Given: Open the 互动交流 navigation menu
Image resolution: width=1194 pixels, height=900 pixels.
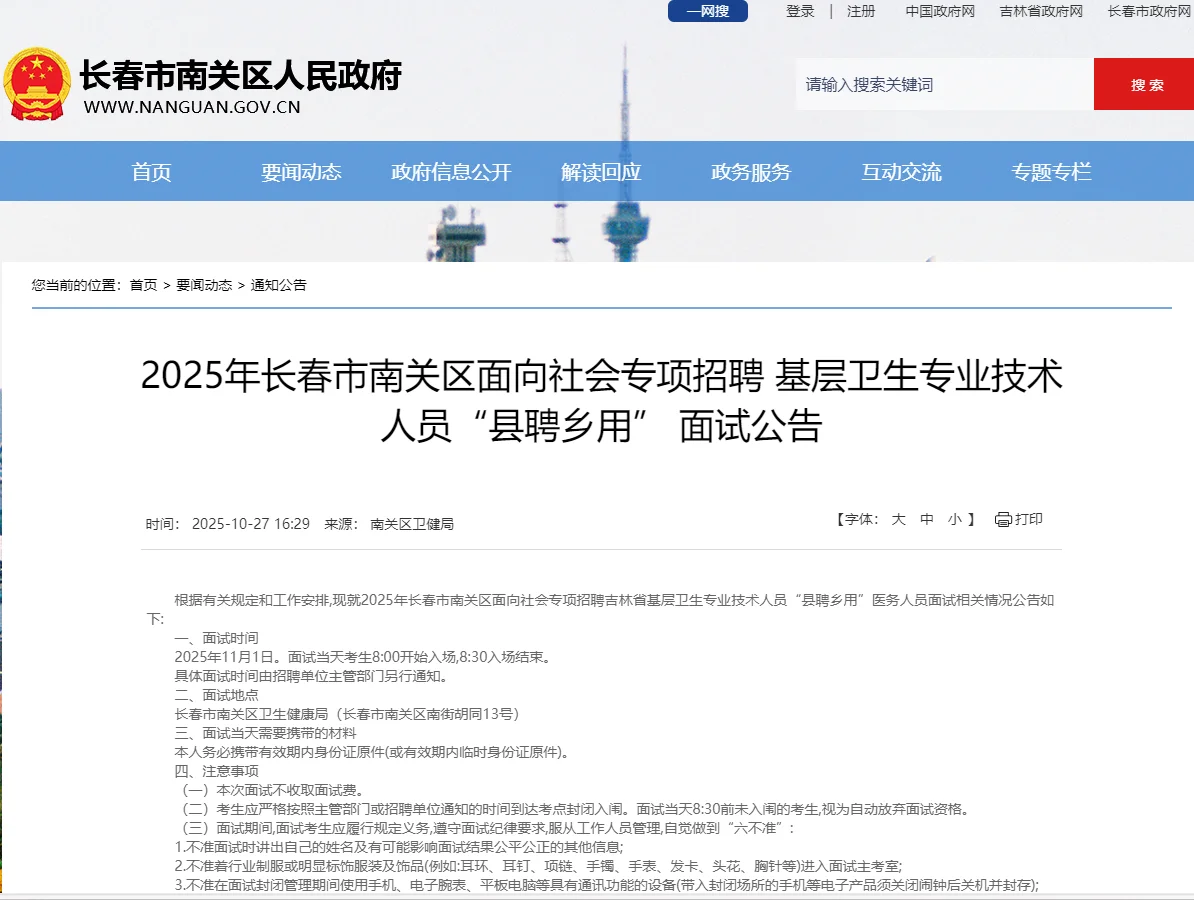Looking at the screenshot, I should click(x=902, y=171).
